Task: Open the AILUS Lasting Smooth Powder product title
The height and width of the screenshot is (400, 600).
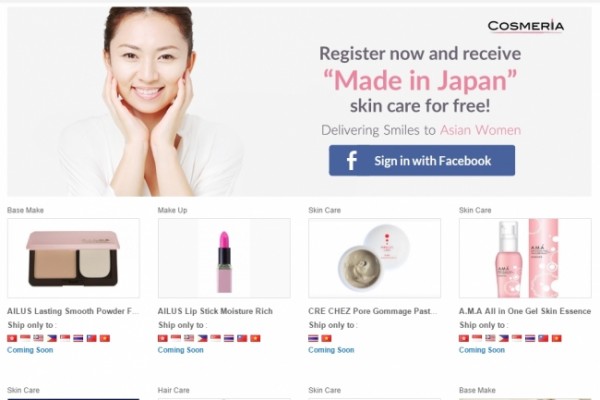Action: pos(73,311)
